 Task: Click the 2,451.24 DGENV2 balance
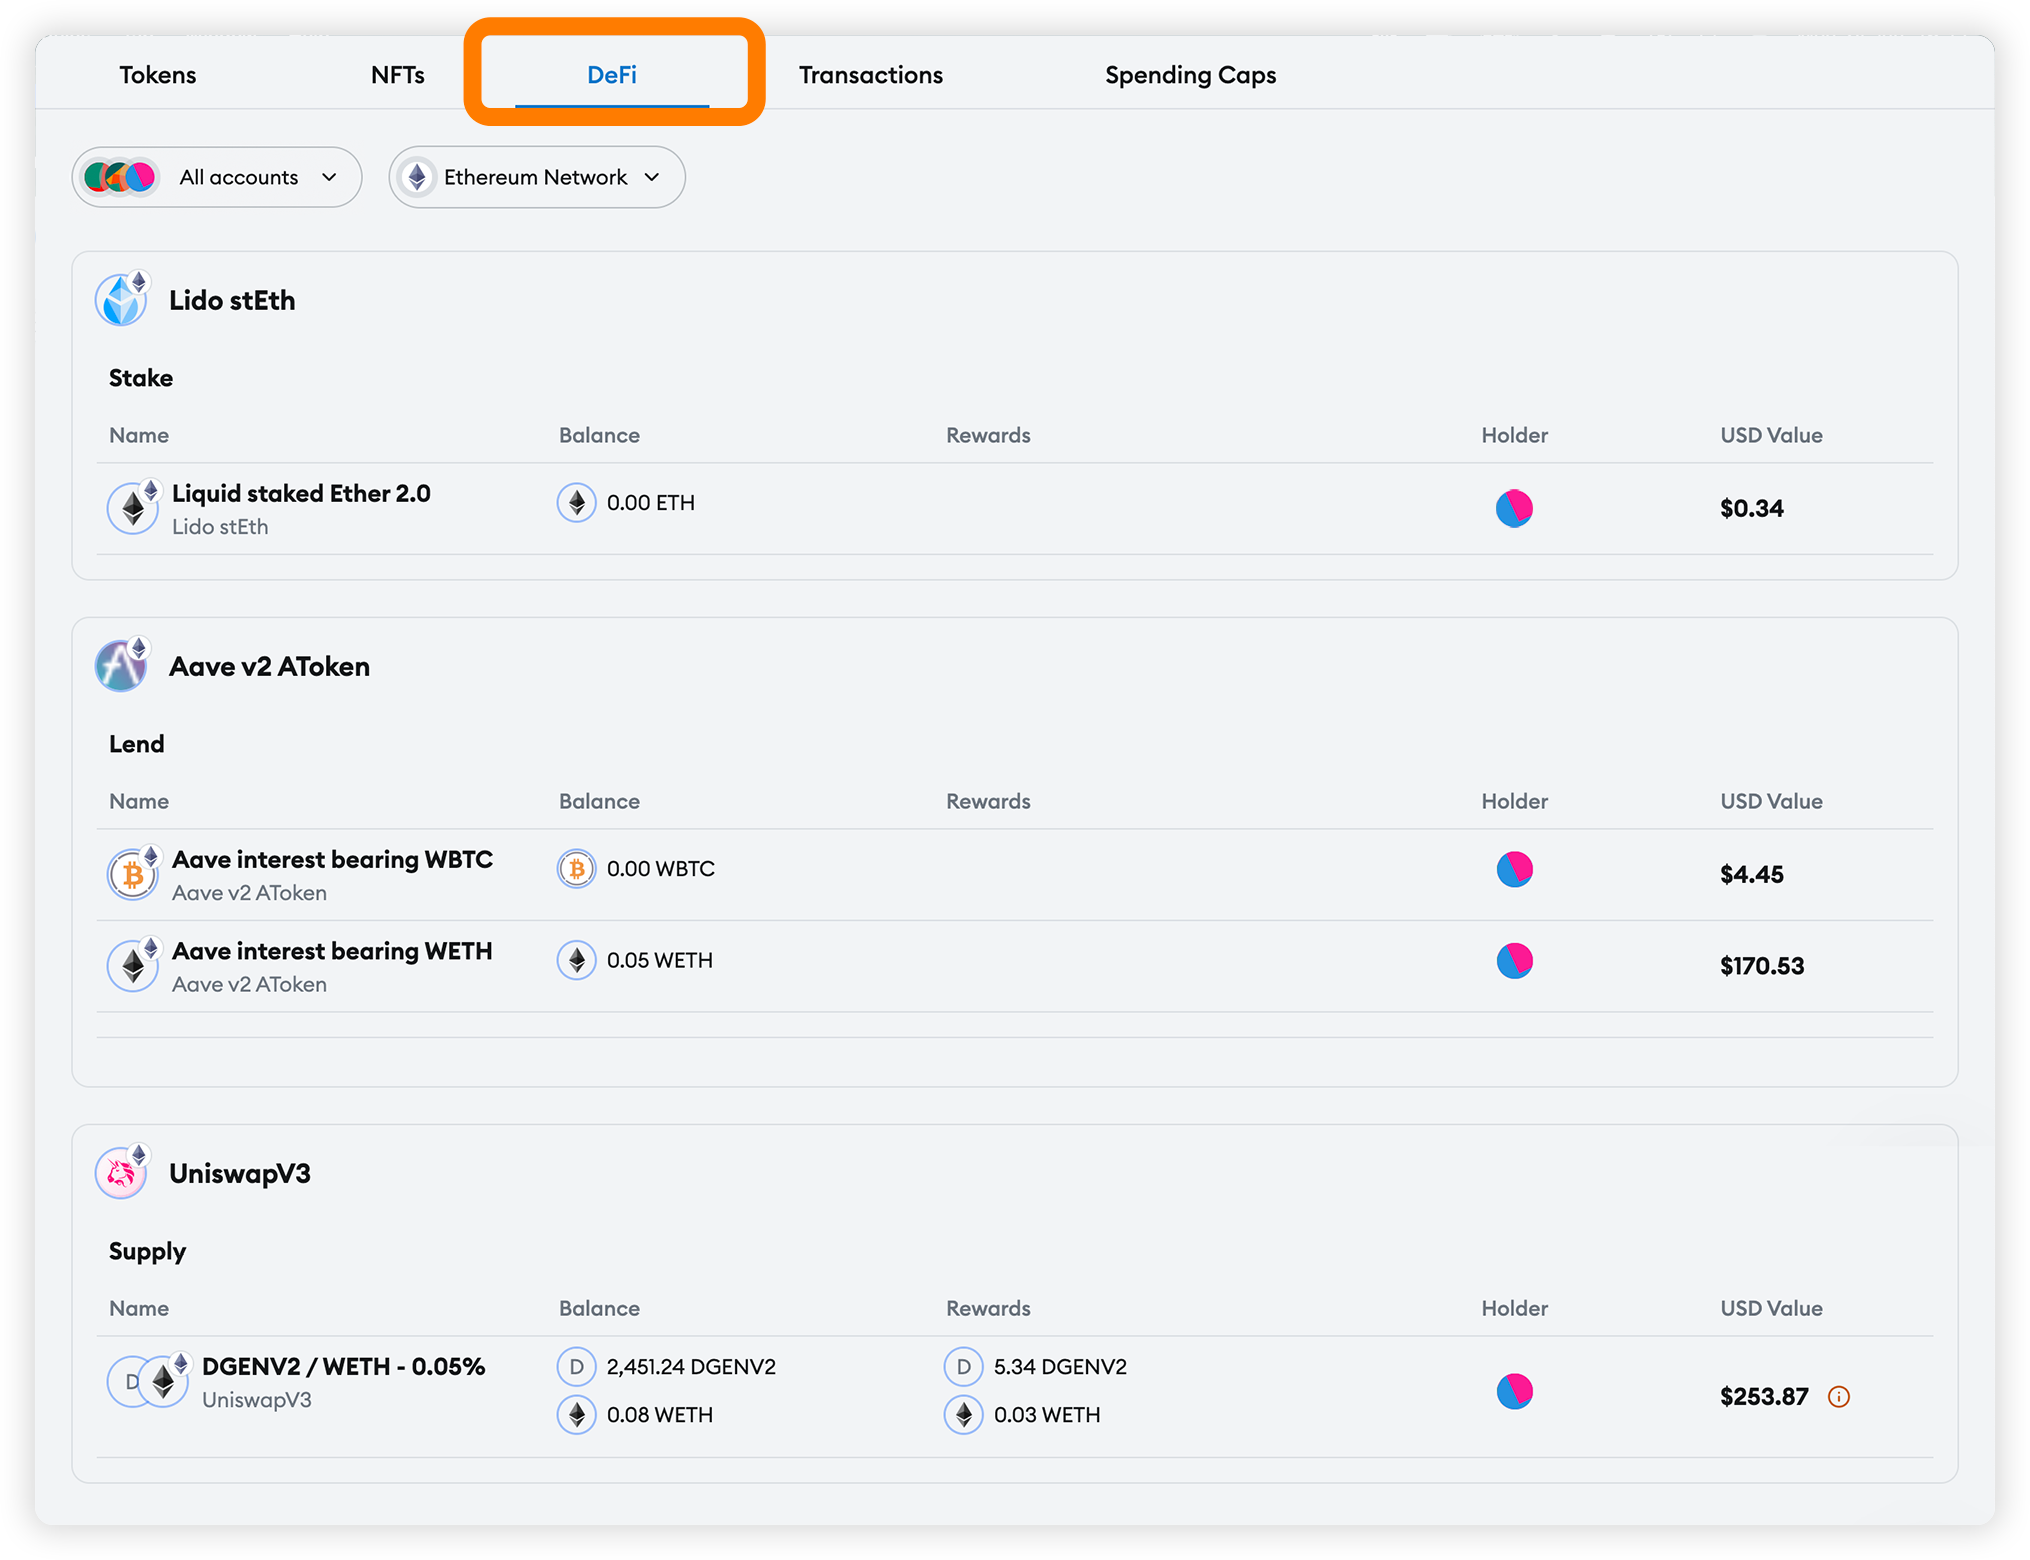691,1366
